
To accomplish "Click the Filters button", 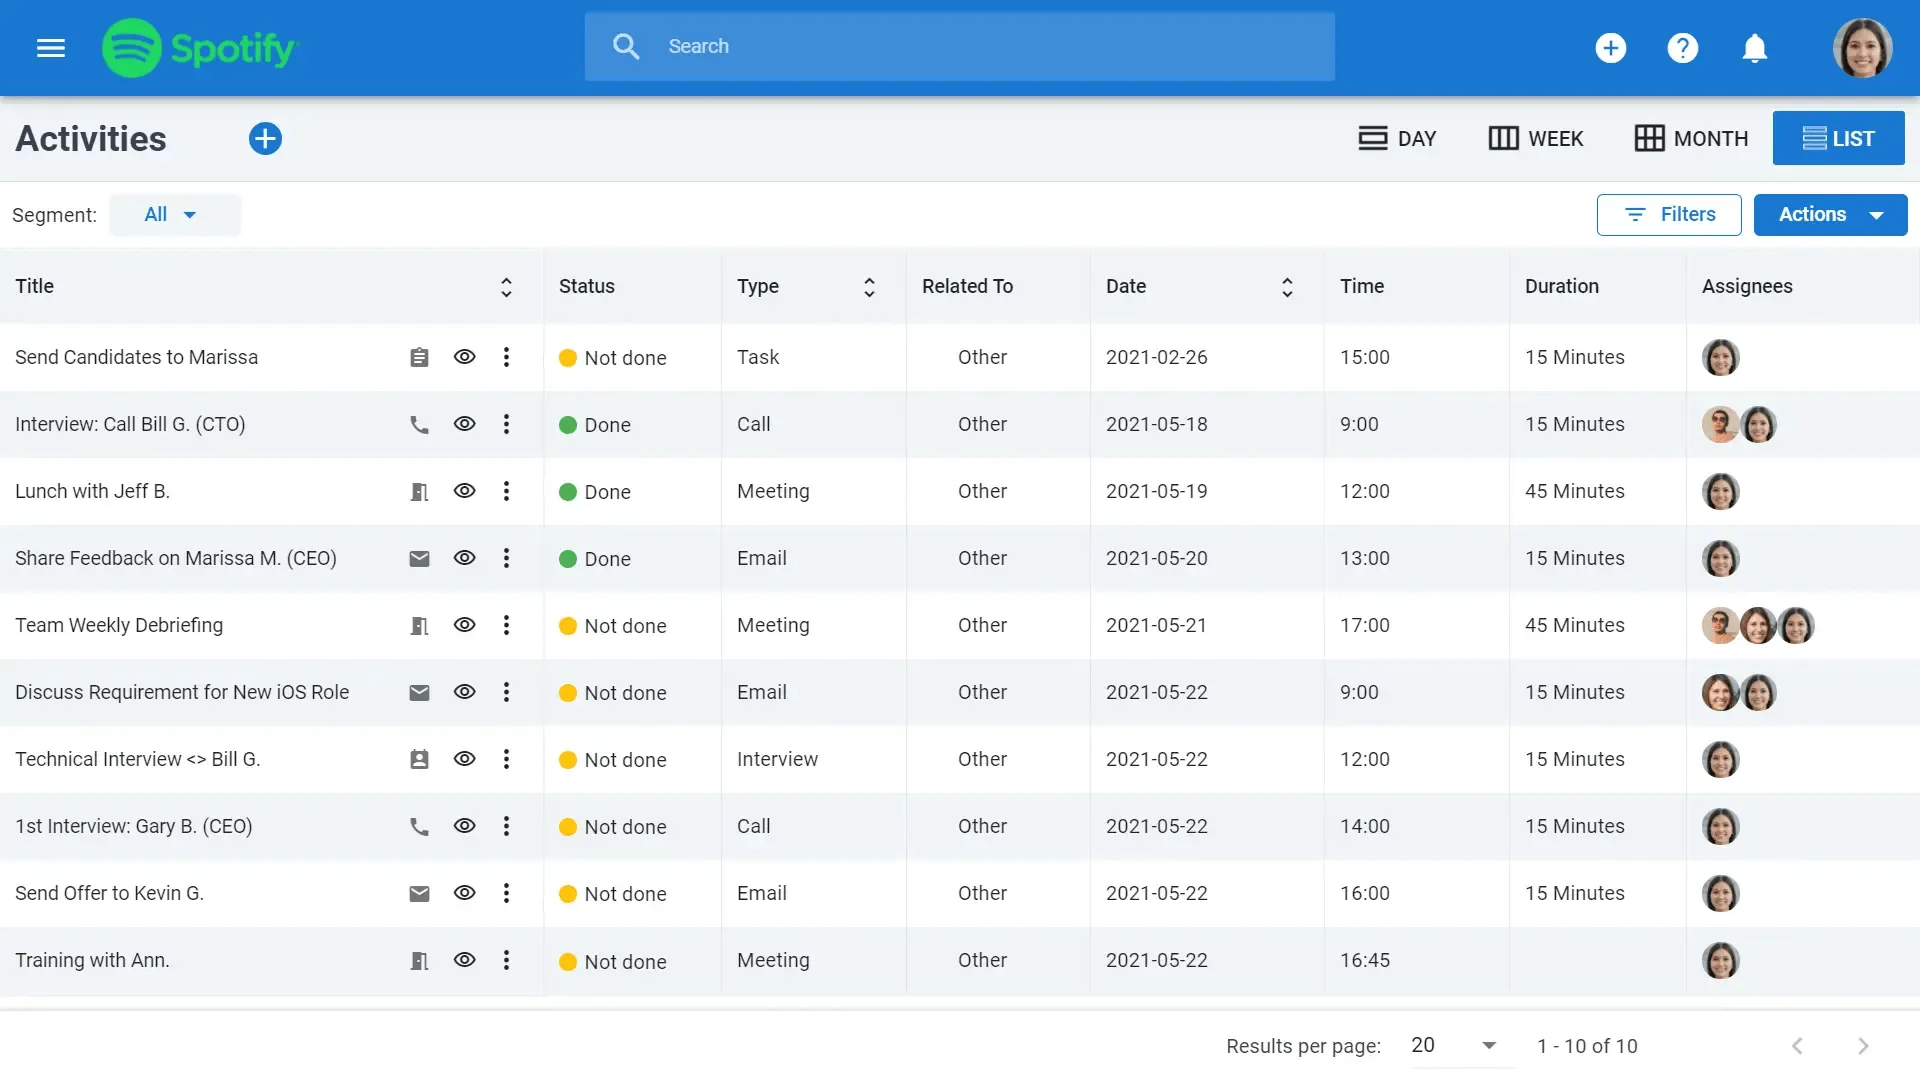I will pyautogui.click(x=1668, y=215).
